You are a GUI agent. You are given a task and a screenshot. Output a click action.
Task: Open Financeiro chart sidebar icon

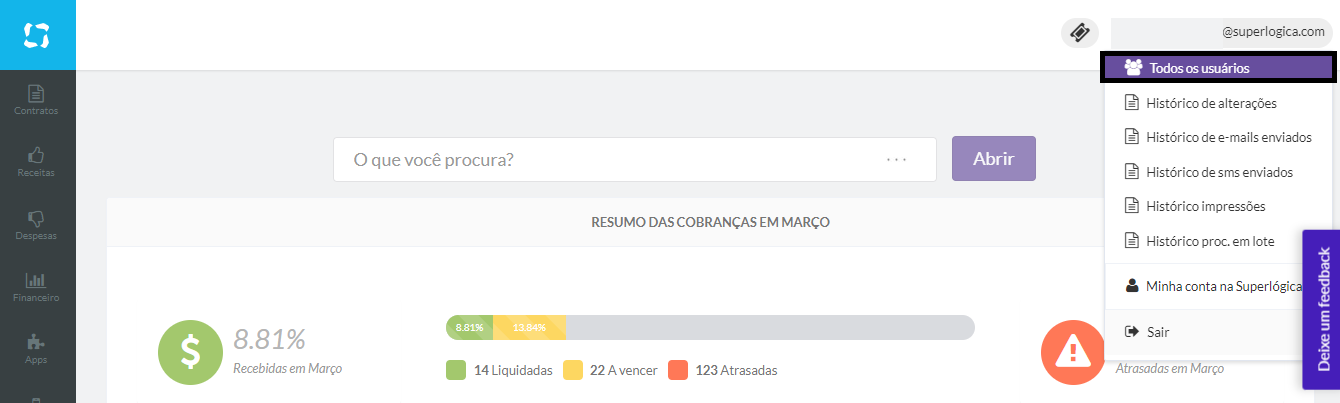tap(37, 286)
